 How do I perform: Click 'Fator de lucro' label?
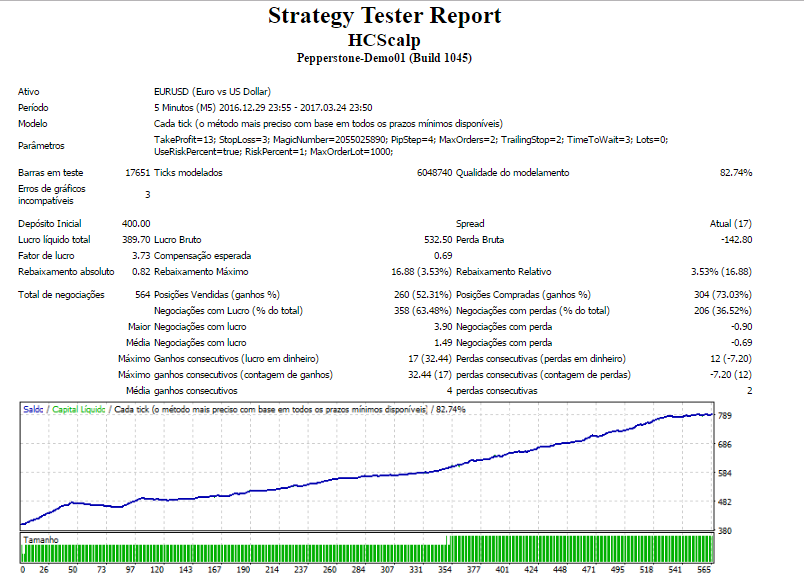click(x=46, y=255)
